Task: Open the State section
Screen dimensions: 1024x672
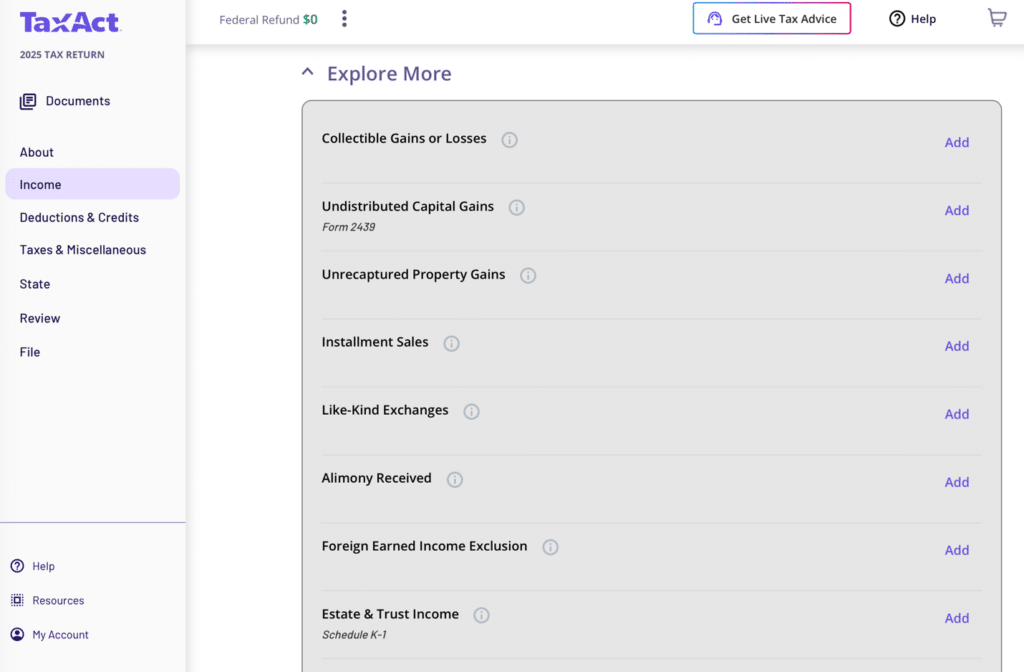Action: click(34, 284)
